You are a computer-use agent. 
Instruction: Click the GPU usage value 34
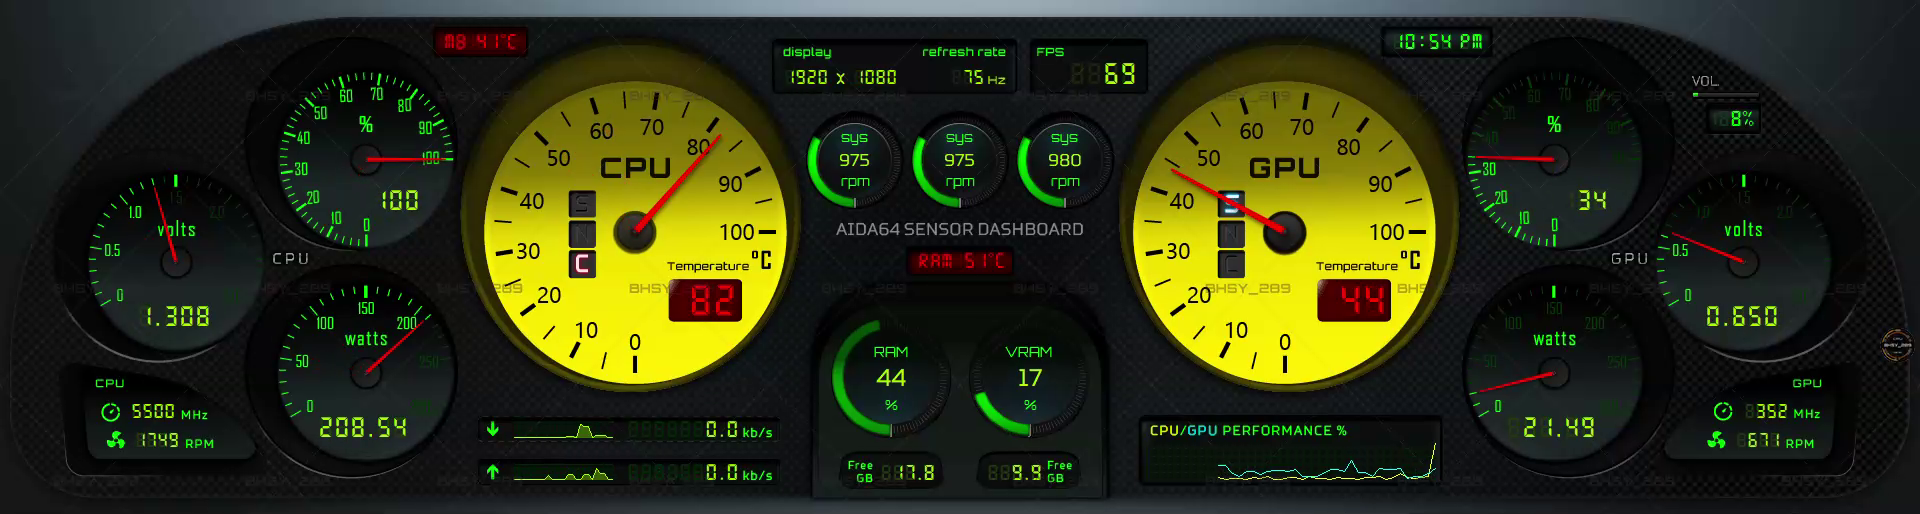point(1592,200)
